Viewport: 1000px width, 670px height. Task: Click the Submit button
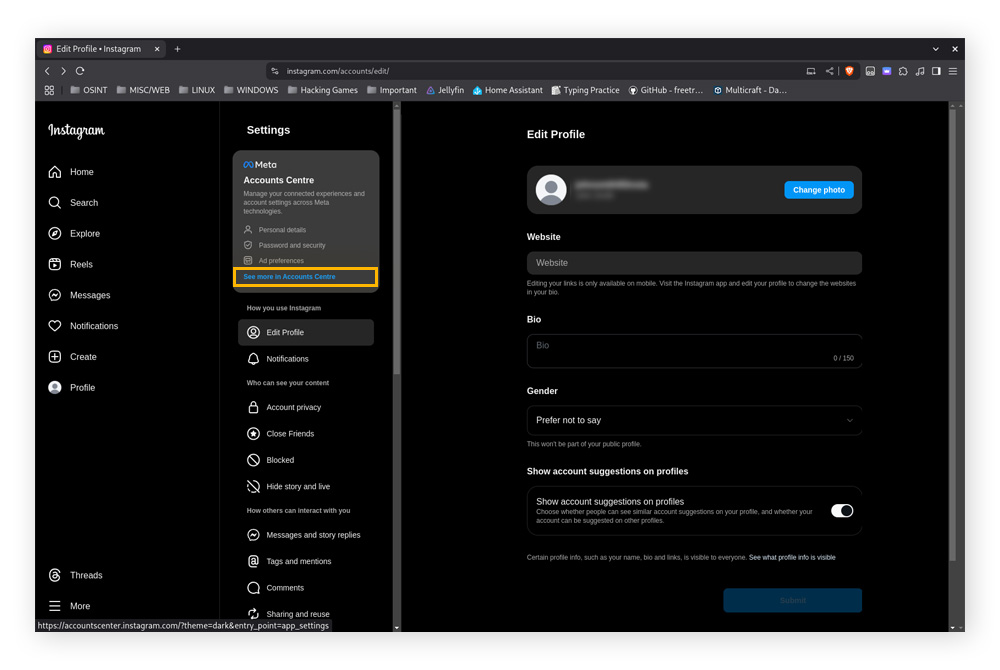pos(792,601)
